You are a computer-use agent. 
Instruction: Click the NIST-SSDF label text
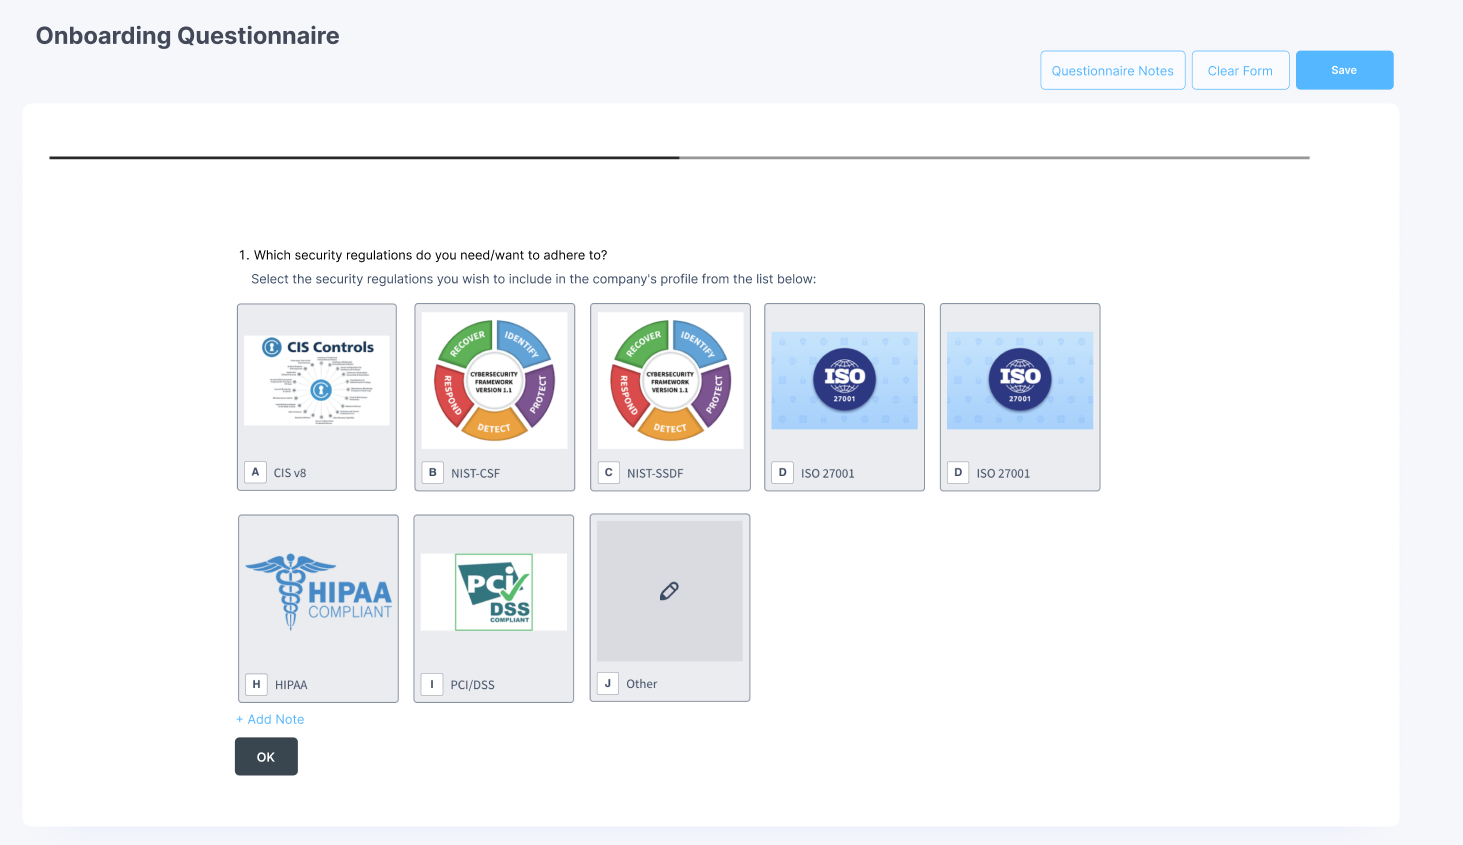point(655,473)
